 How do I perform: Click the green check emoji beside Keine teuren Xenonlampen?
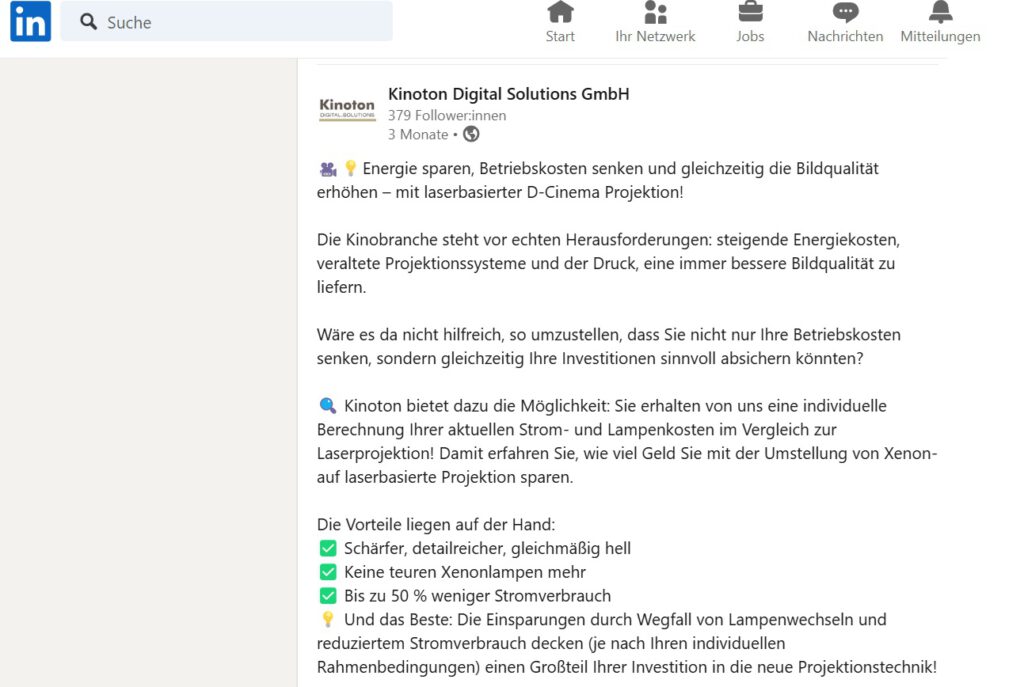point(328,572)
